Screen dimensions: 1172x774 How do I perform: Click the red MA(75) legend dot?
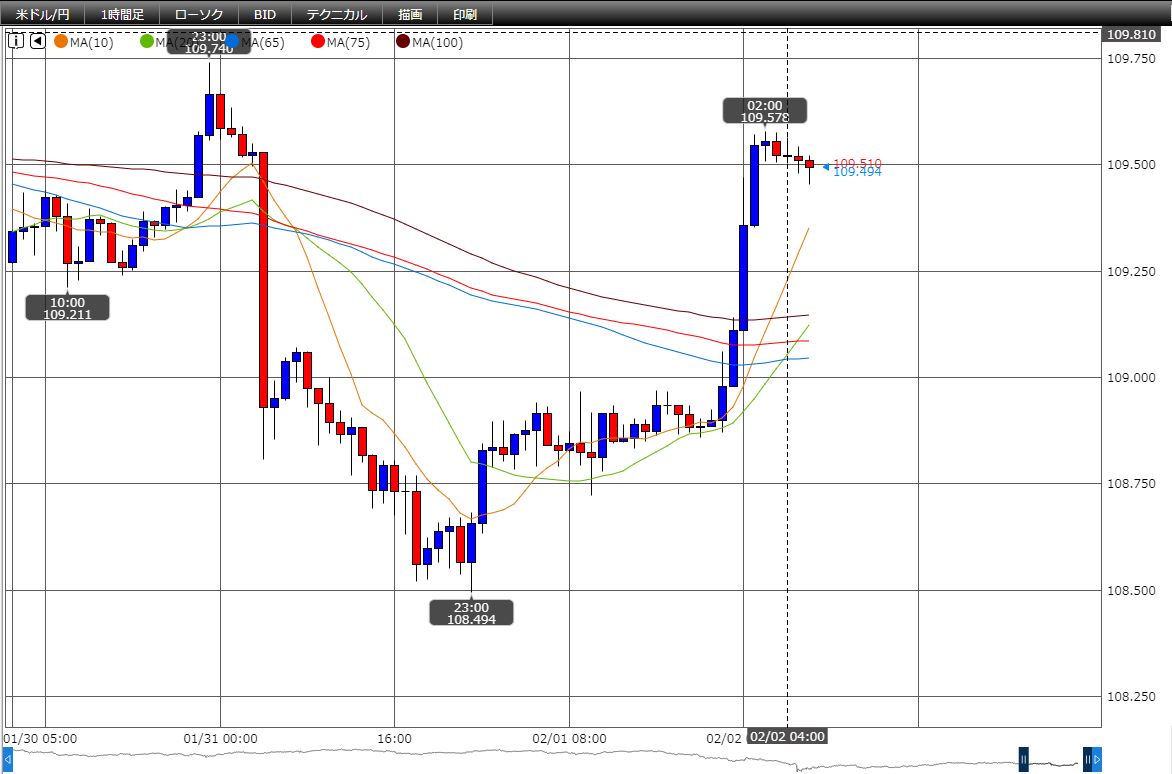click(x=318, y=42)
